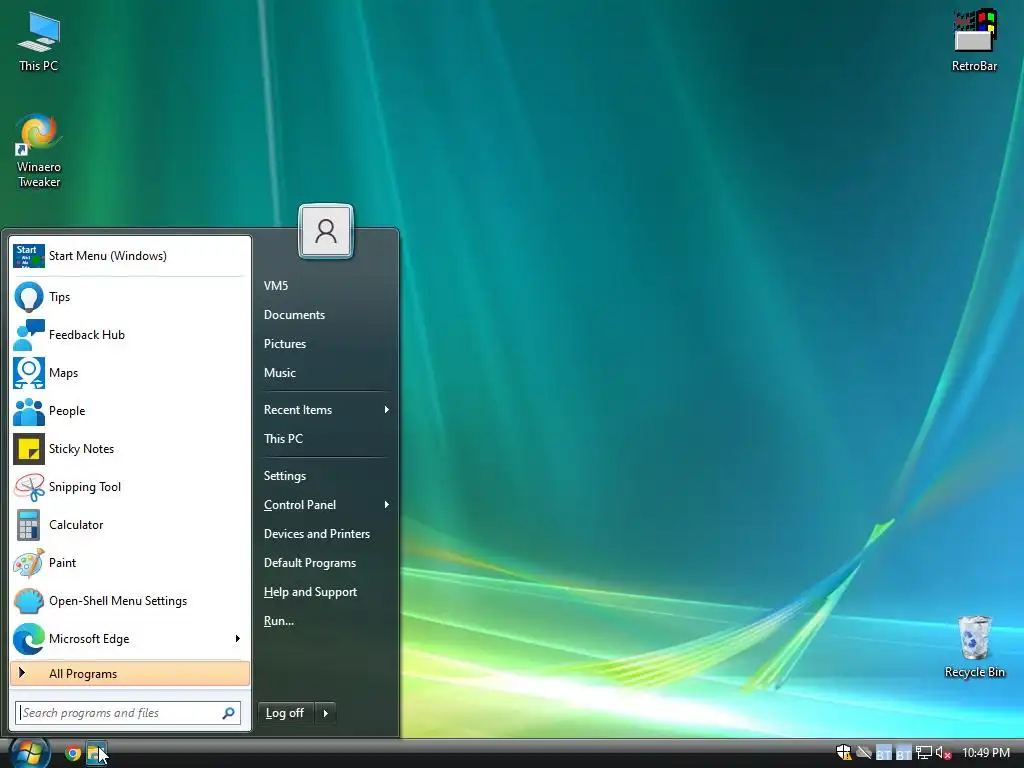Viewport: 1024px width, 768px height.
Task: Launch the Snipping Tool
Action: tap(130, 487)
